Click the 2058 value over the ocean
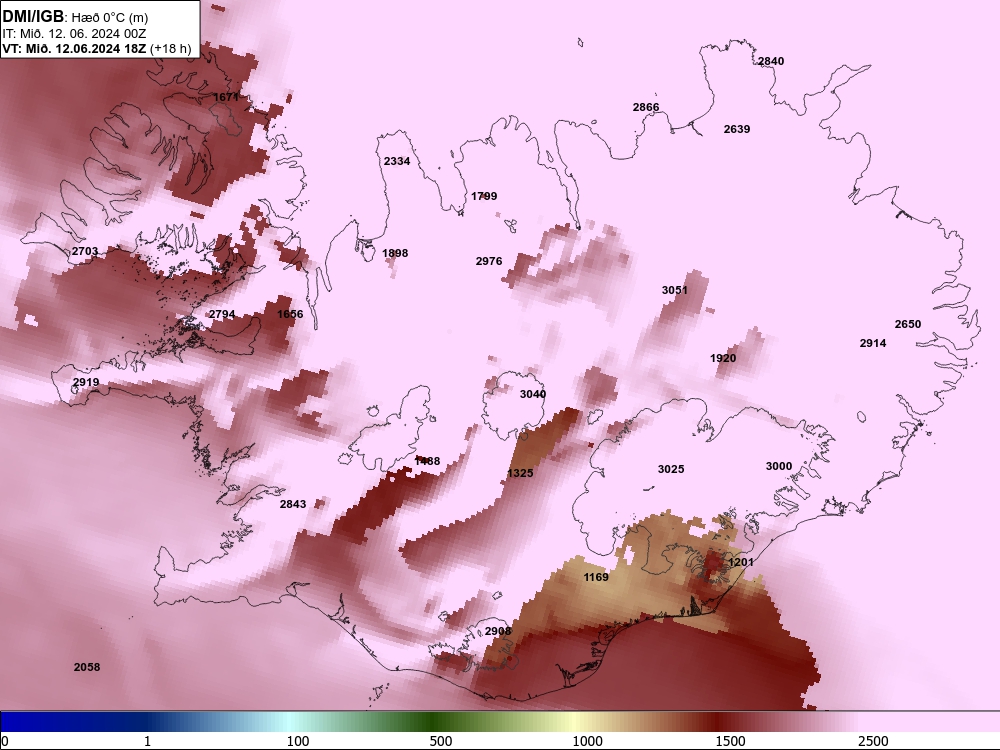 [x=87, y=667]
